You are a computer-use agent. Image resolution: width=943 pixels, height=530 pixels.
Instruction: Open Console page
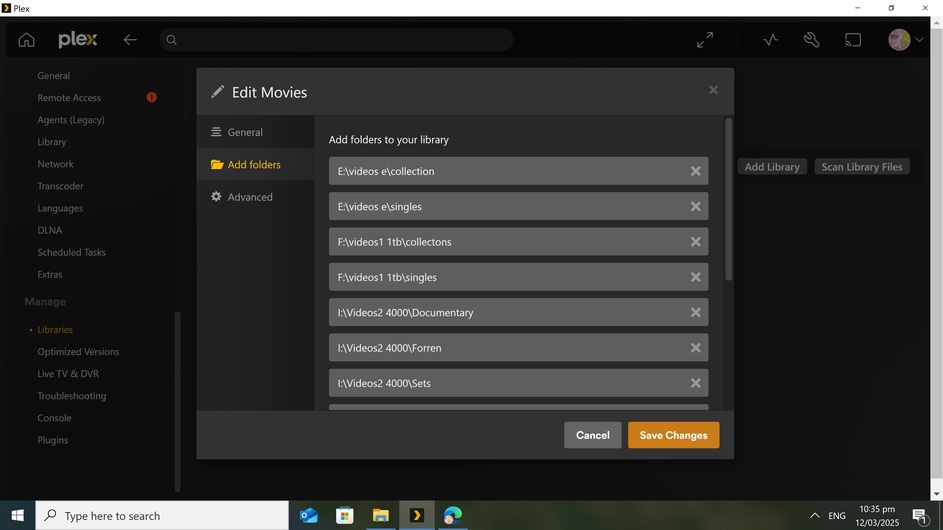pyautogui.click(x=54, y=418)
